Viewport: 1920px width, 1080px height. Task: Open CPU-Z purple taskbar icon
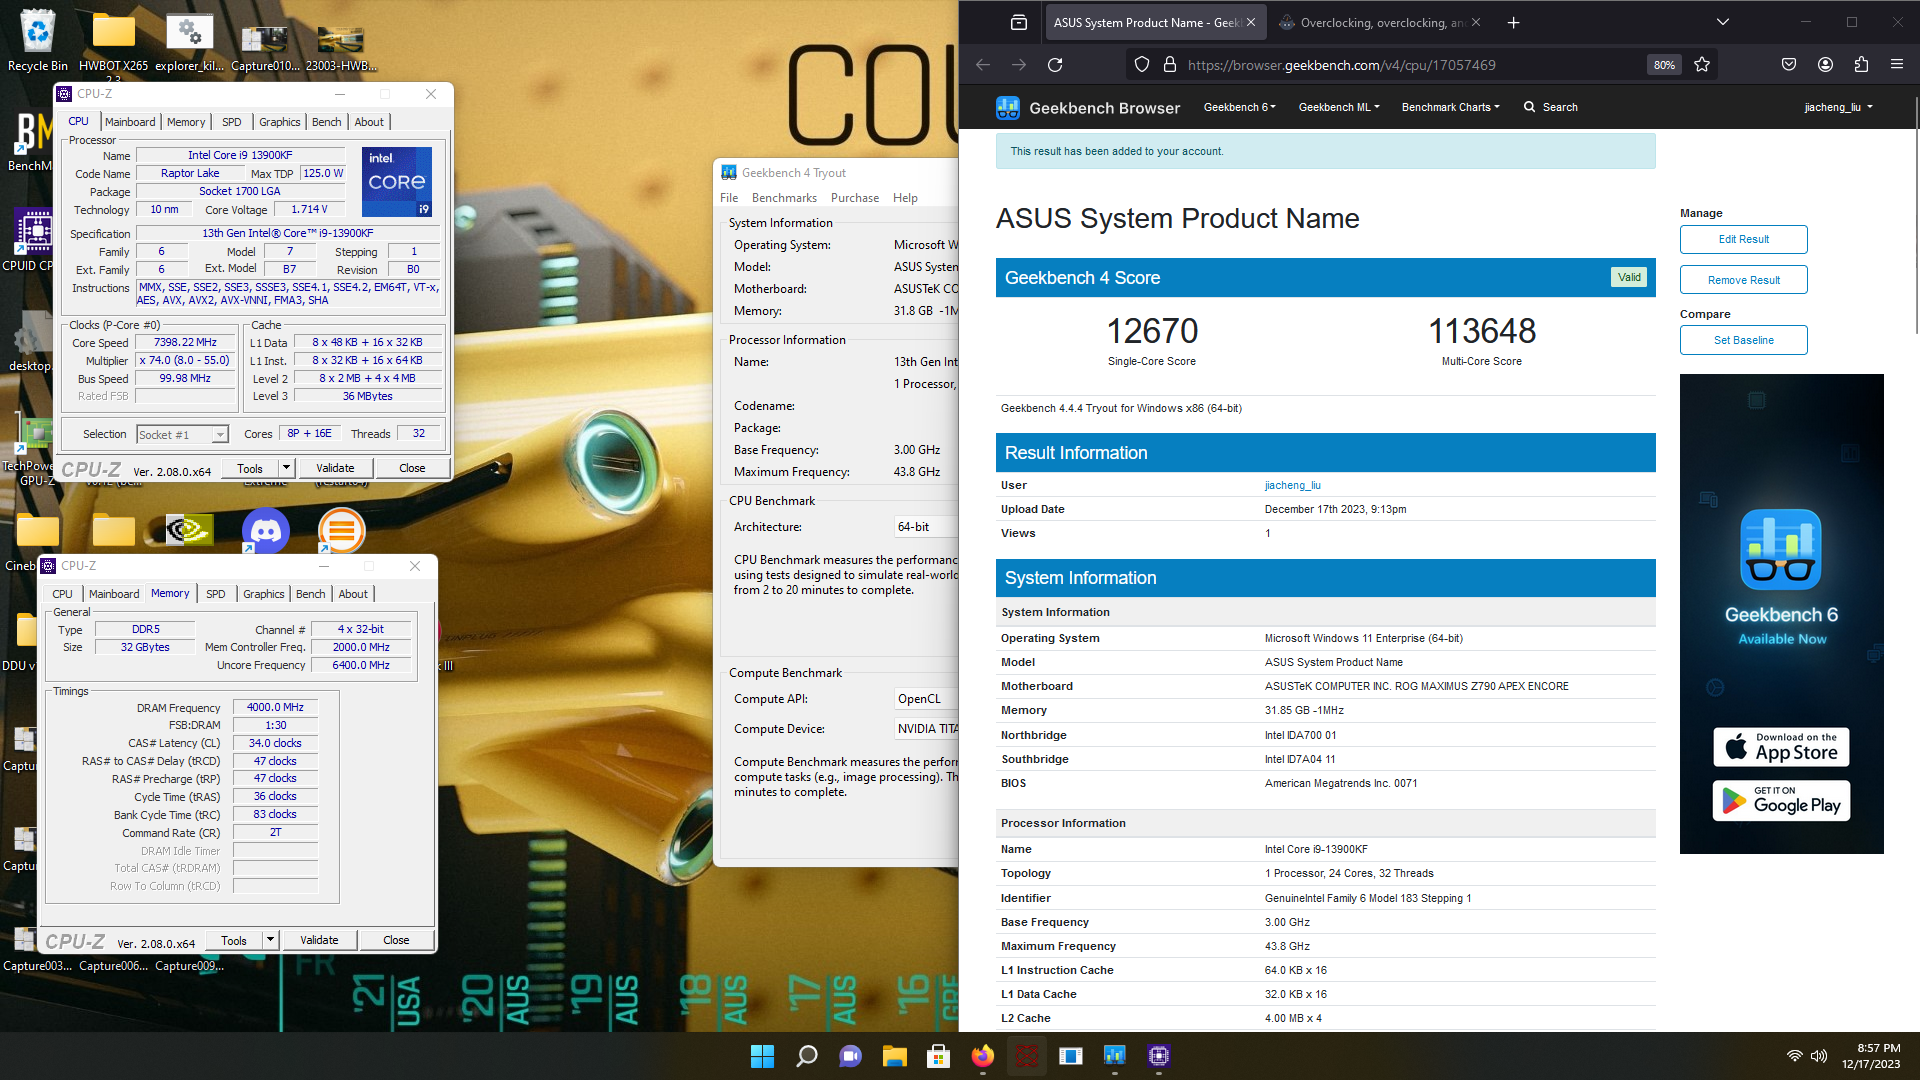point(1159,1056)
